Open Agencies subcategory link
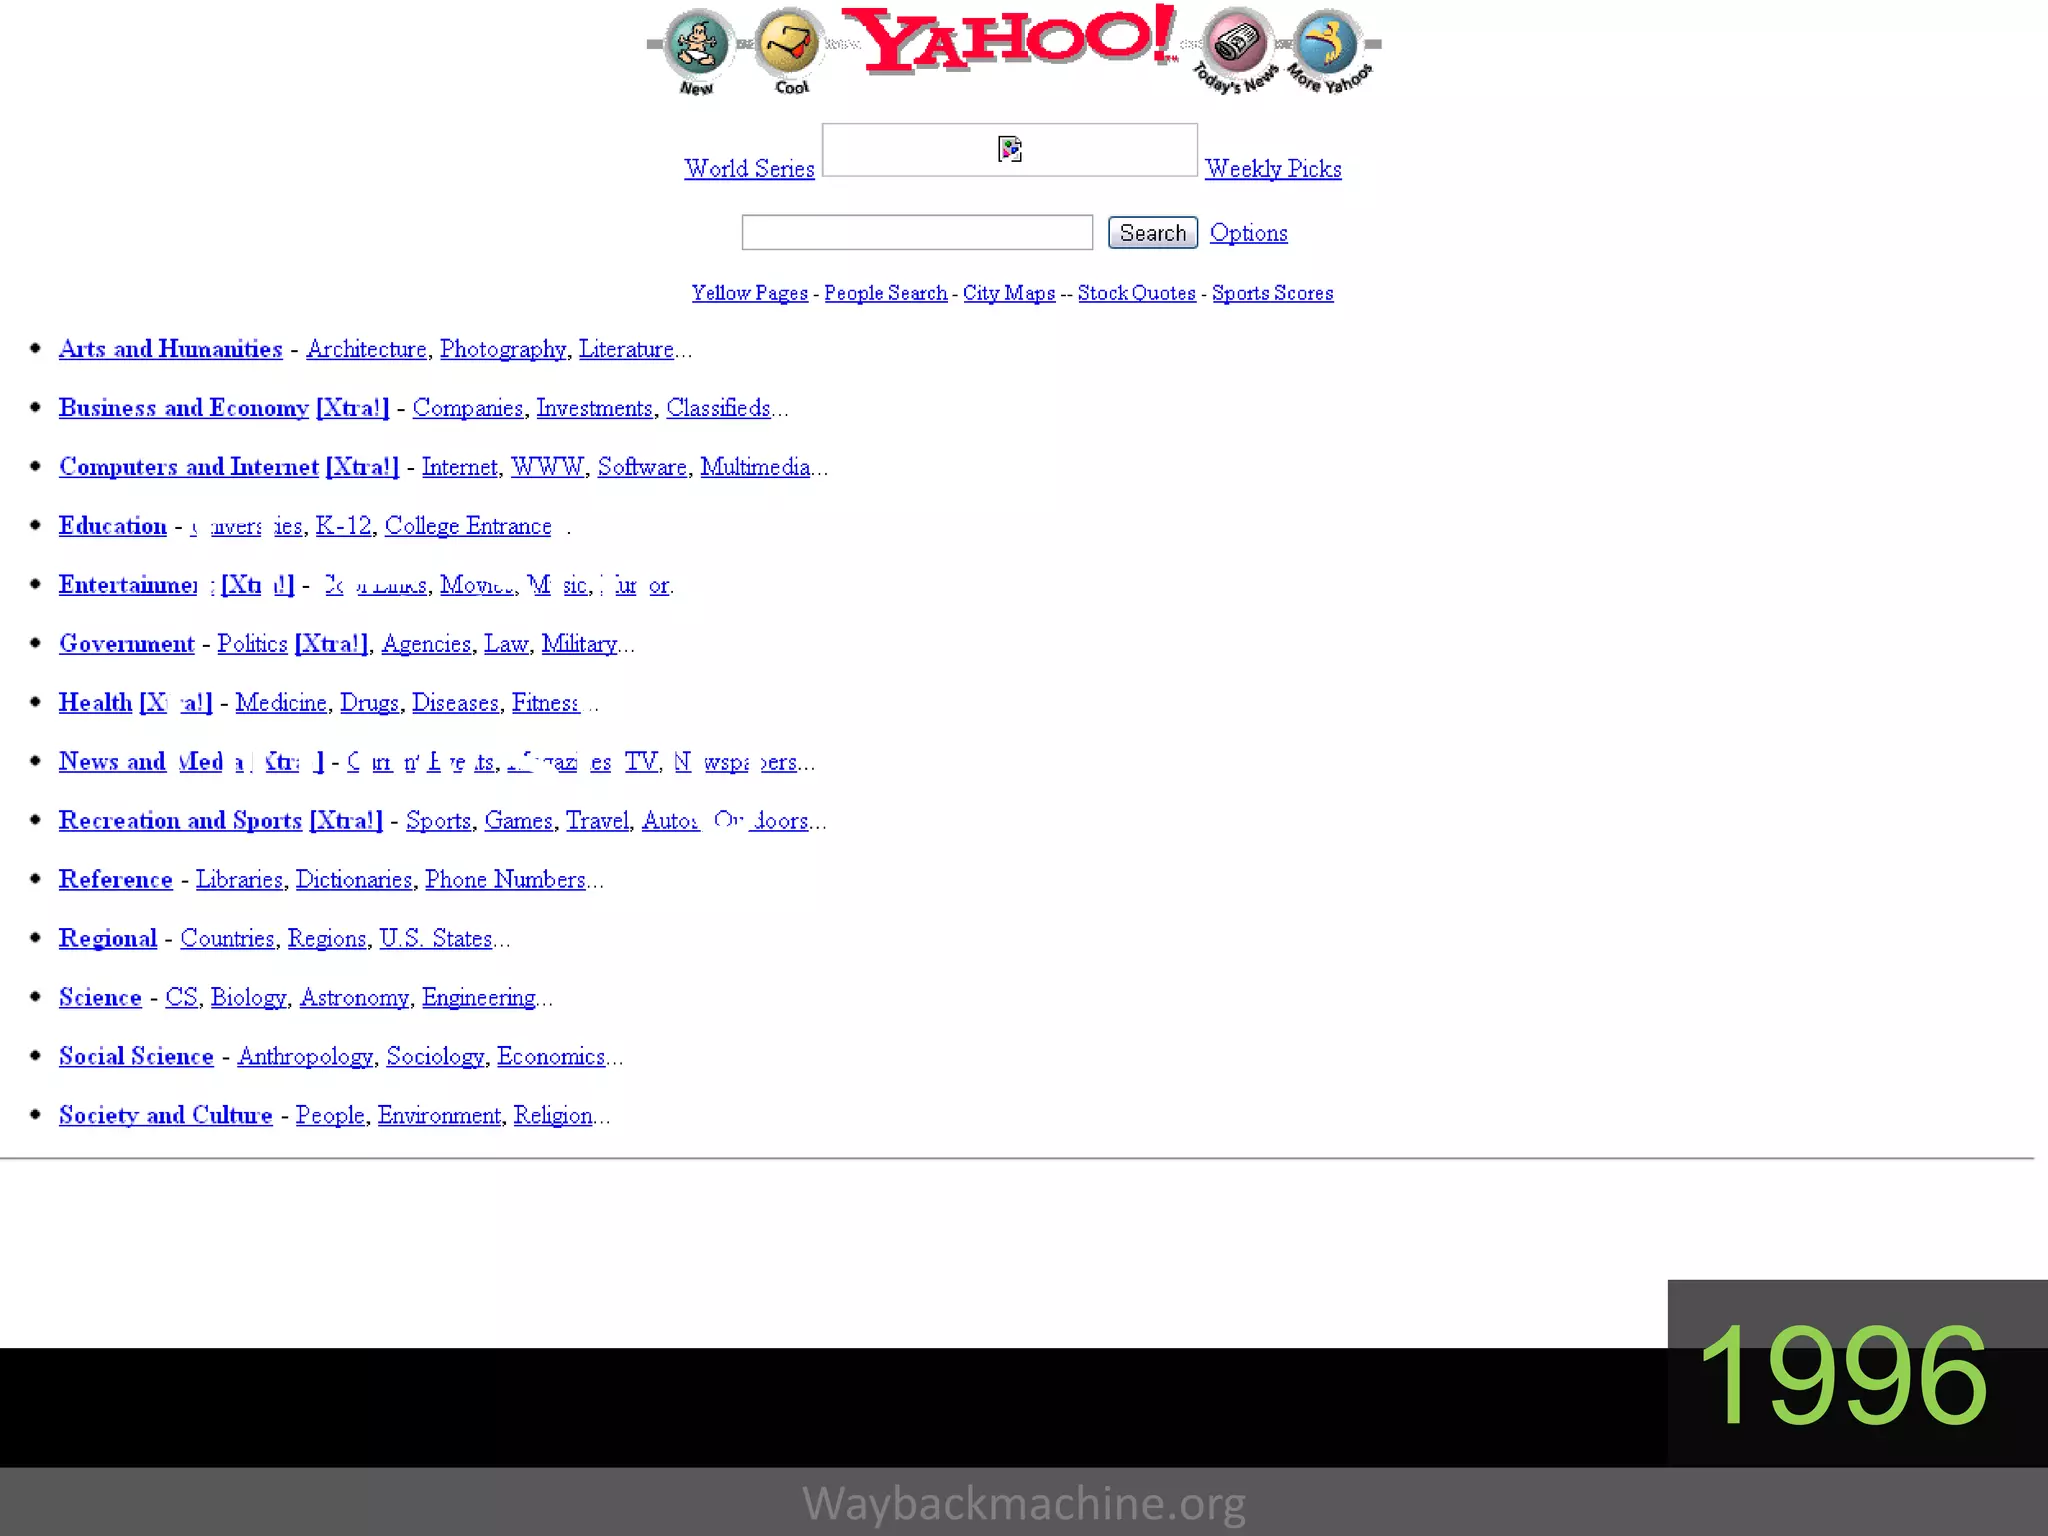The image size is (2048, 1536). [x=426, y=644]
